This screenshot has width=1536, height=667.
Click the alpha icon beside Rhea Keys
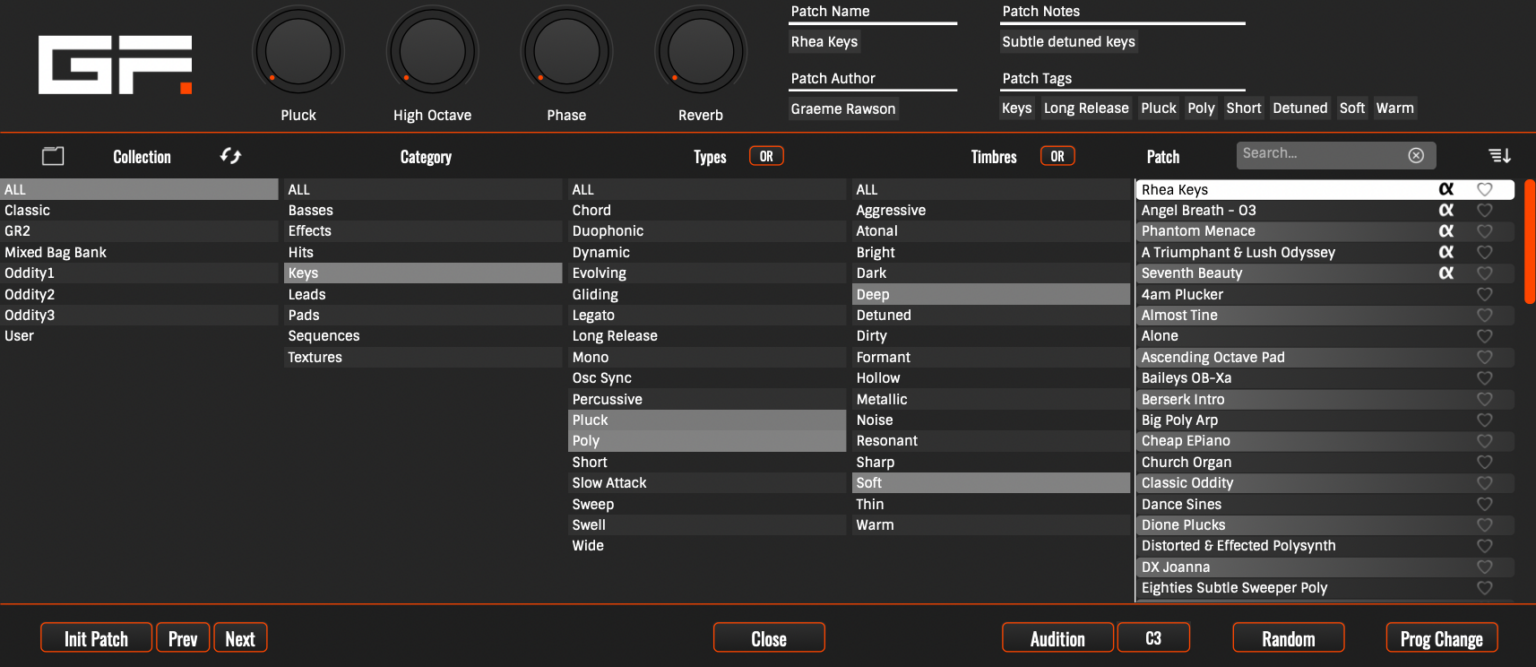1447,189
